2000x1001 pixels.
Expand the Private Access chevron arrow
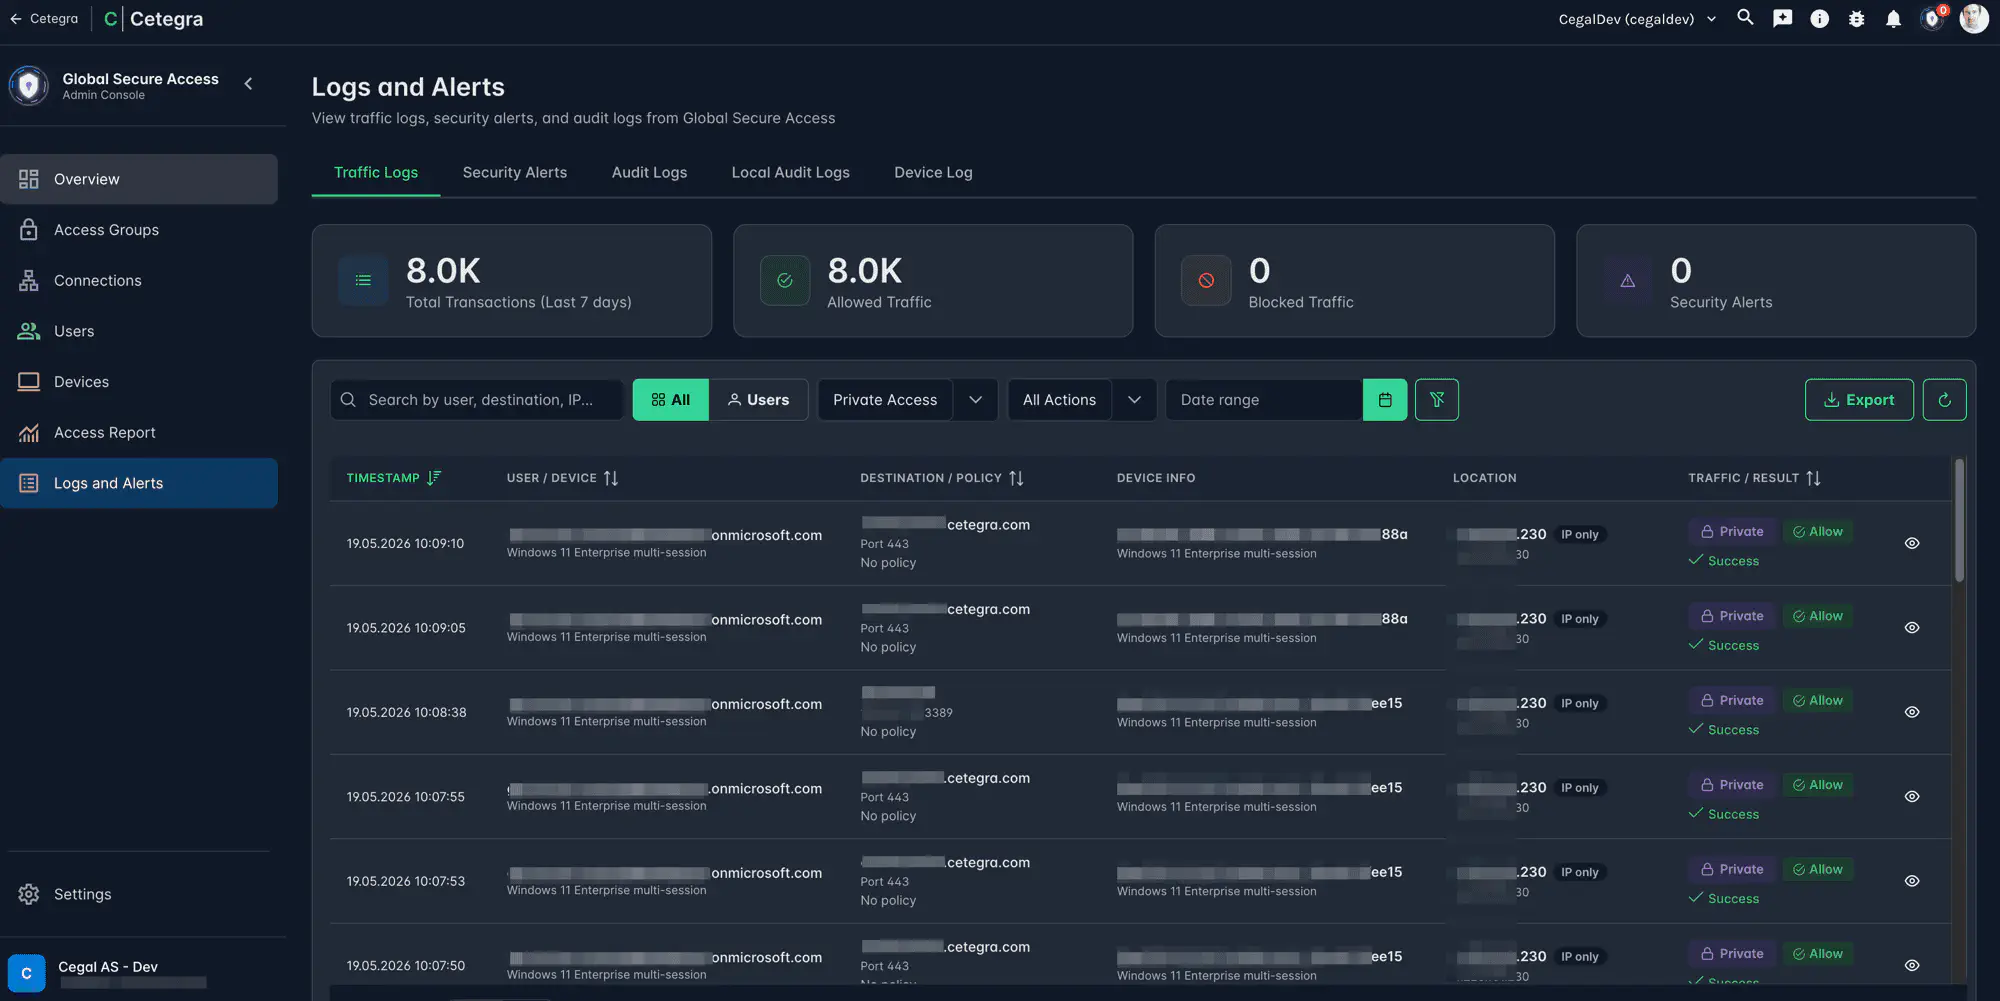click(975, 400)
